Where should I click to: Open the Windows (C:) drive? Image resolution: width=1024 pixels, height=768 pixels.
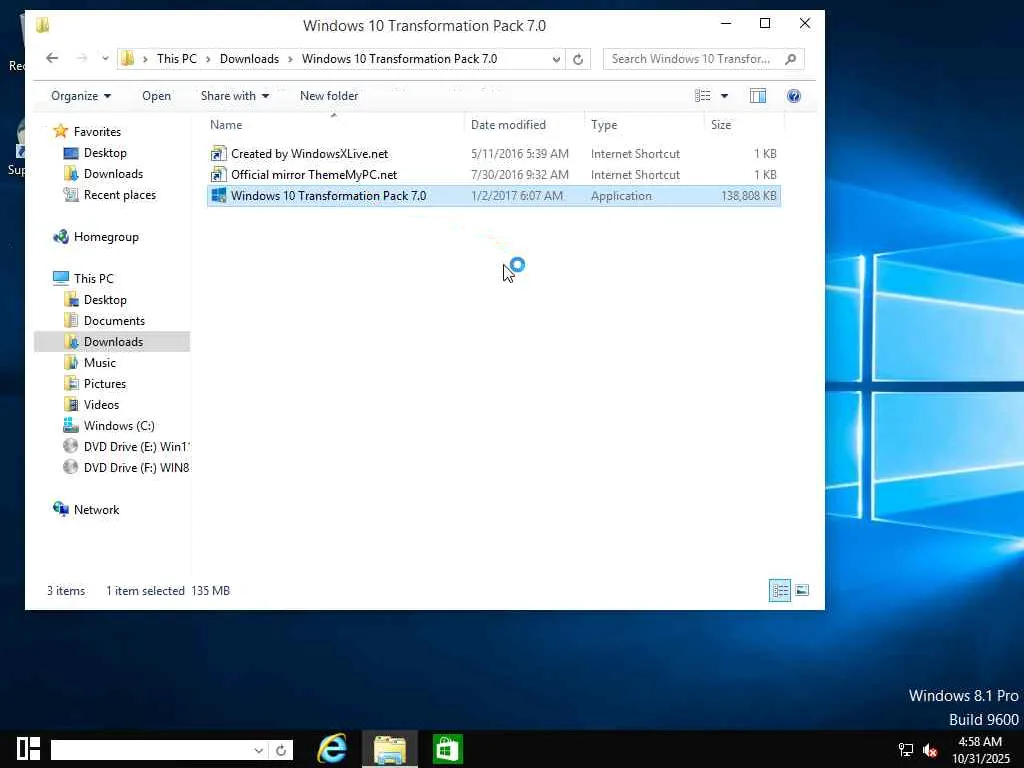coord(119,426)
